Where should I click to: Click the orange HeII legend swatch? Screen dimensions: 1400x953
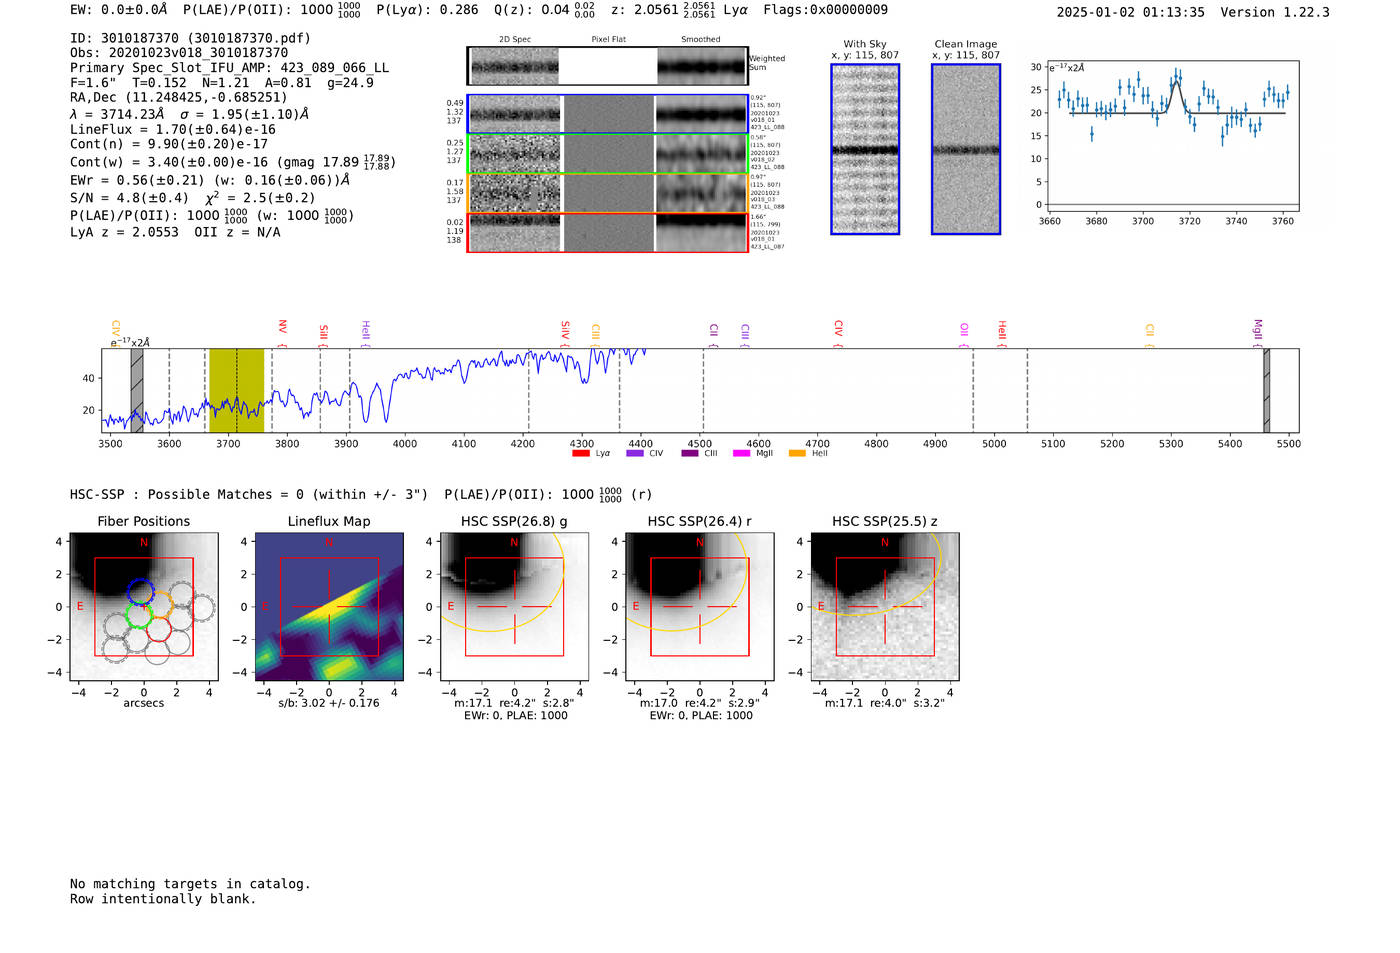point(797,454)
